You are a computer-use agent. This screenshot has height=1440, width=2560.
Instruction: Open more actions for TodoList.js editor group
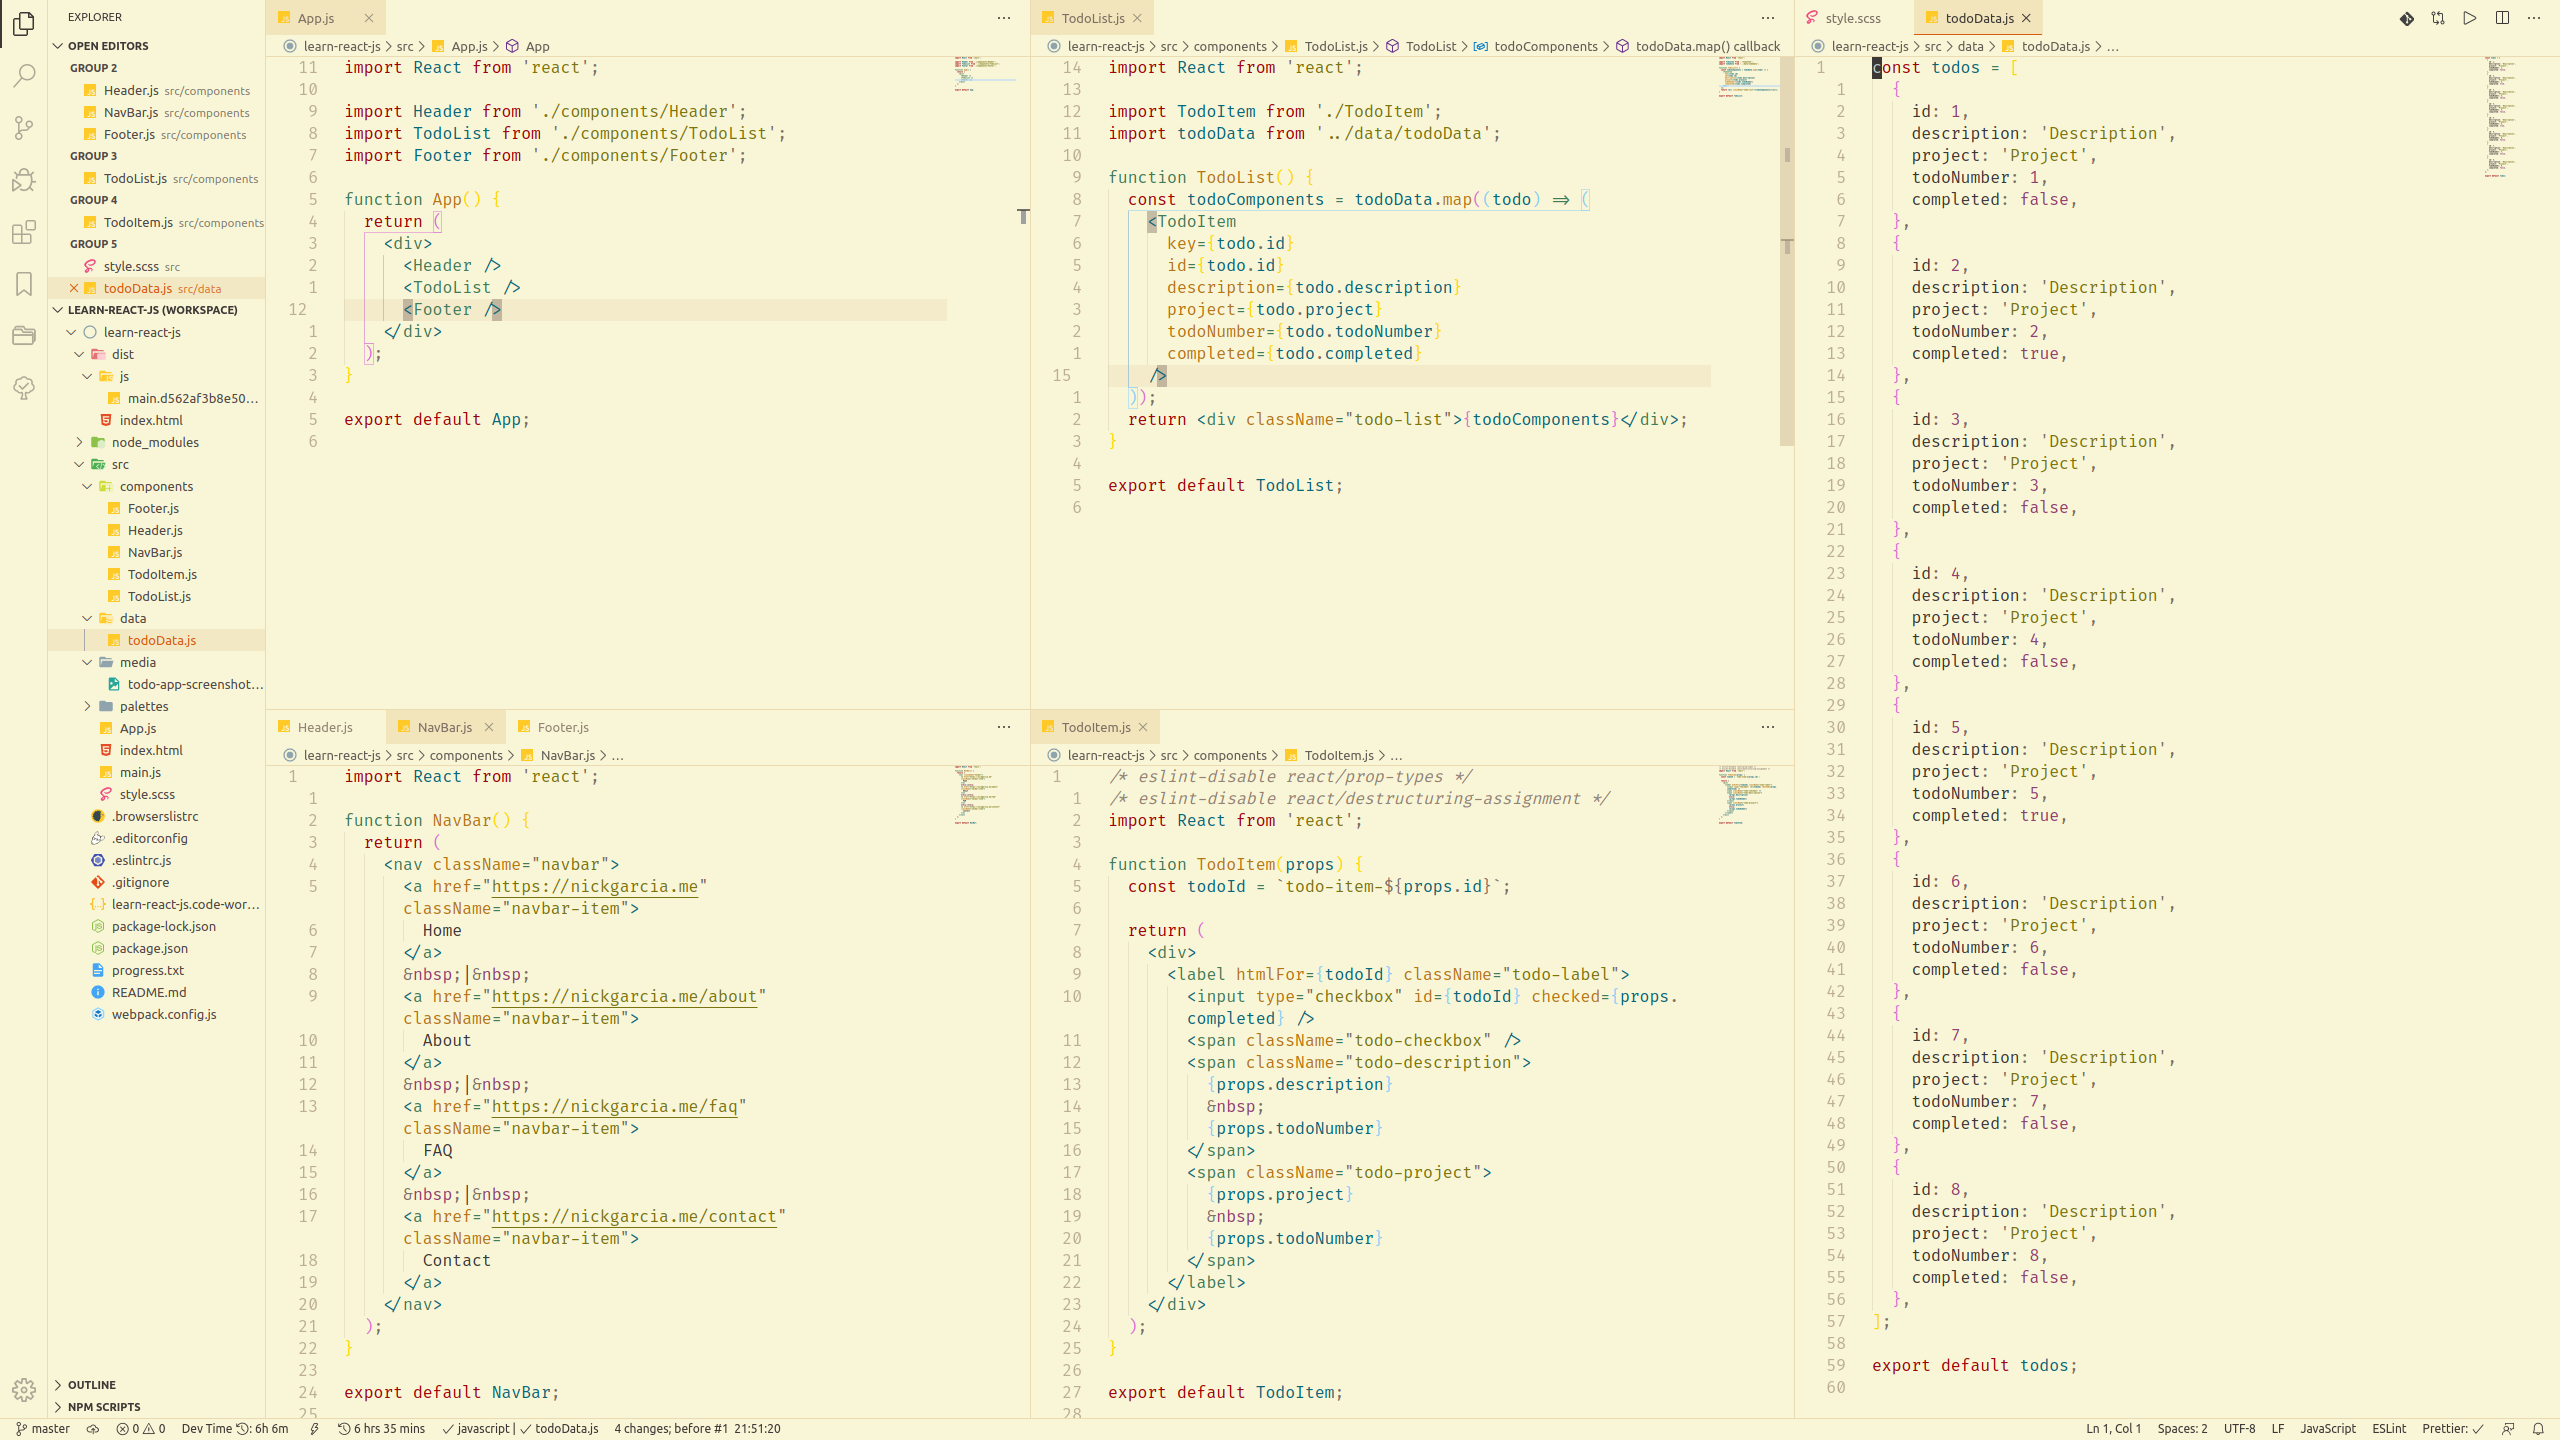1768,18
